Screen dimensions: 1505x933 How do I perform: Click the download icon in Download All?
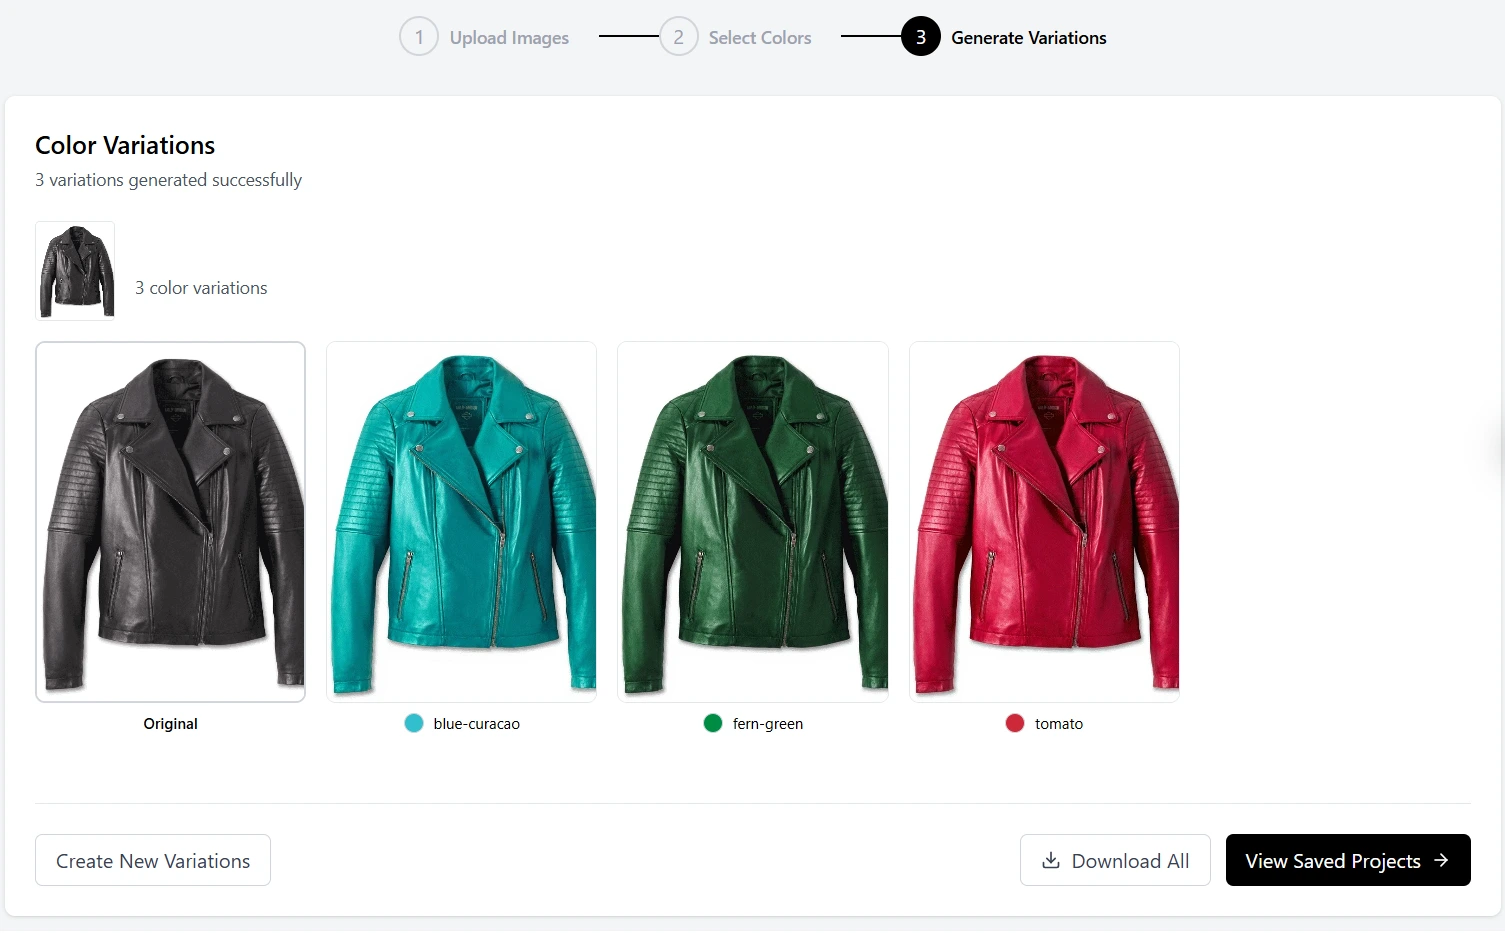click(x=1050, y=861)
